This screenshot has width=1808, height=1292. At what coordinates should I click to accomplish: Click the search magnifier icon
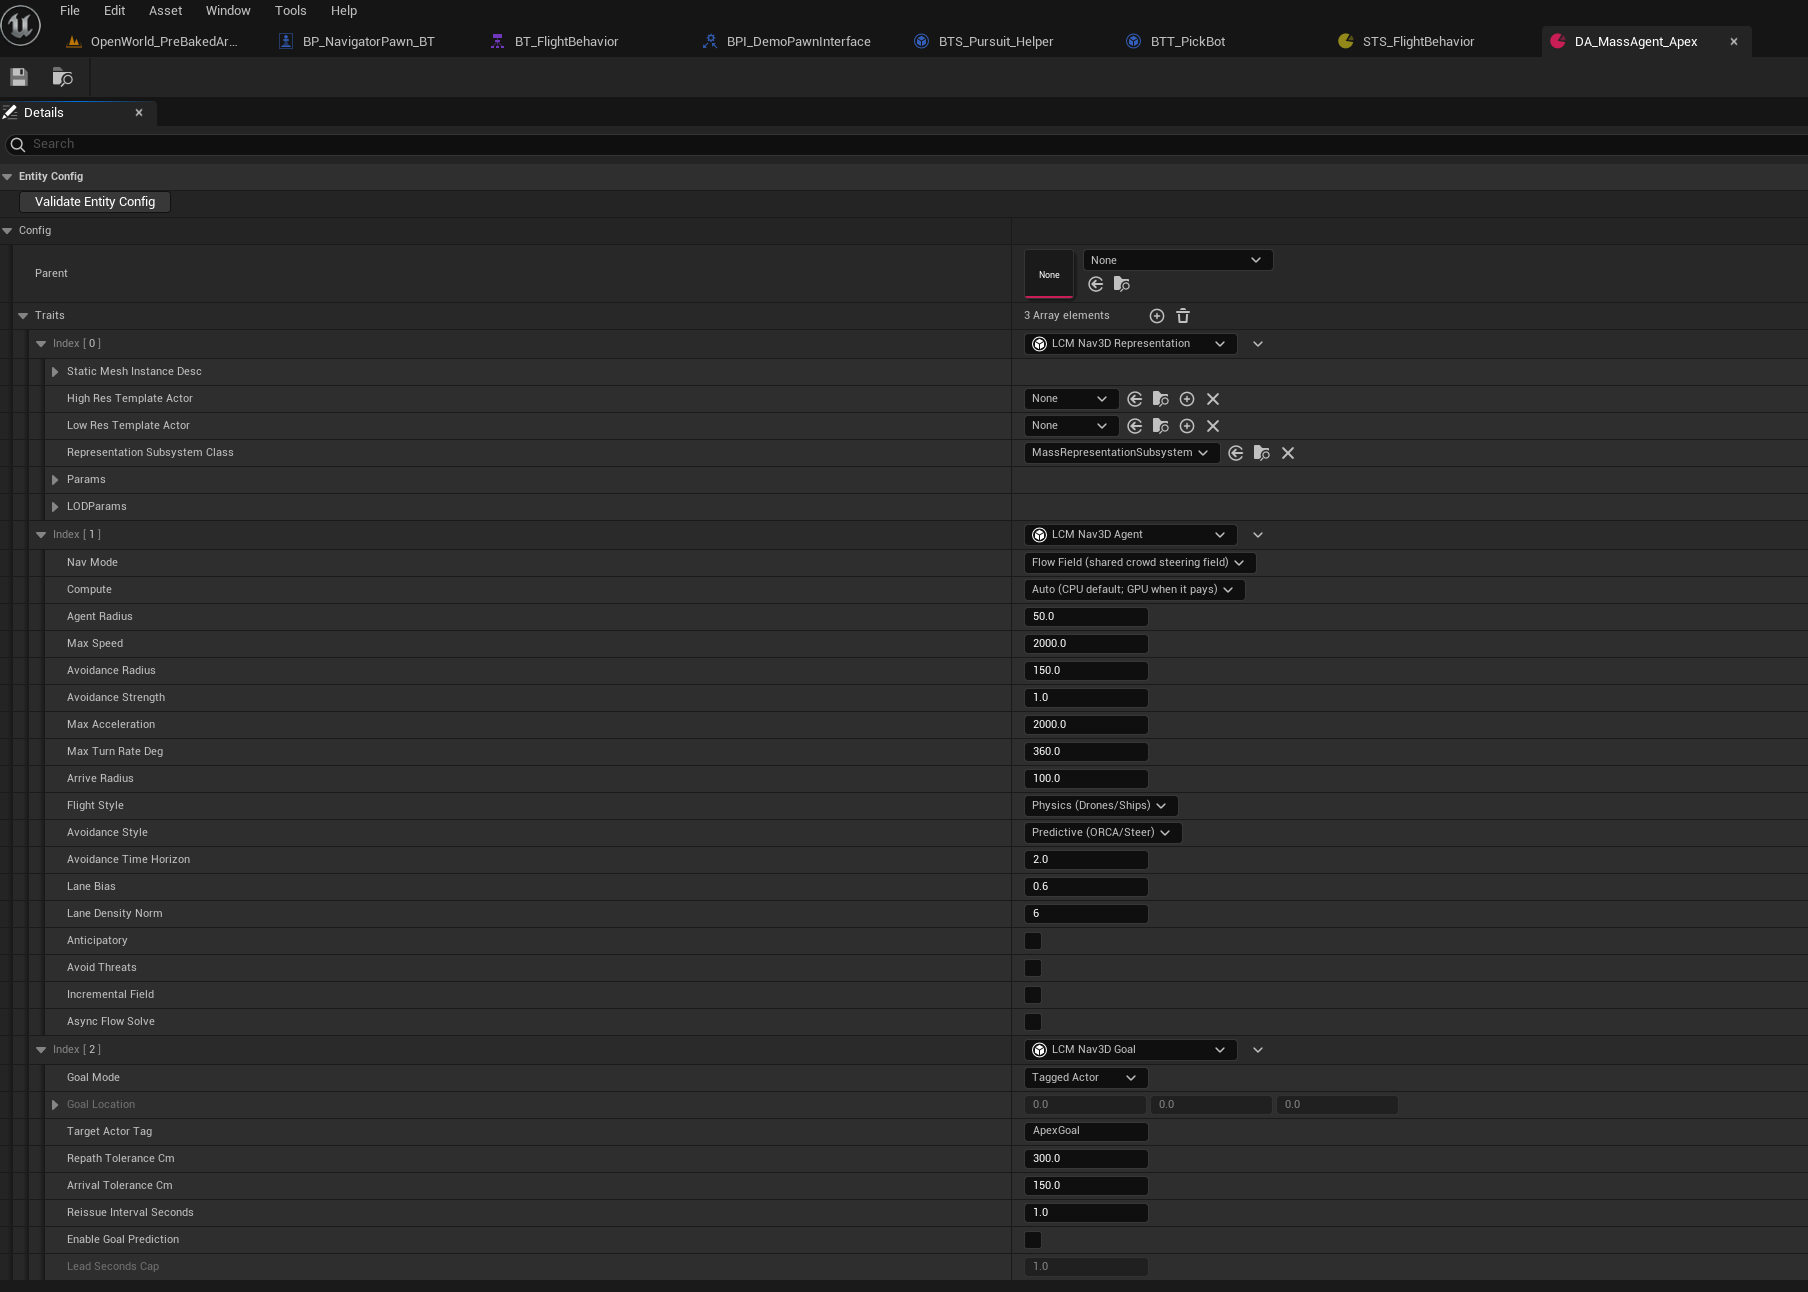coord(17,145)
